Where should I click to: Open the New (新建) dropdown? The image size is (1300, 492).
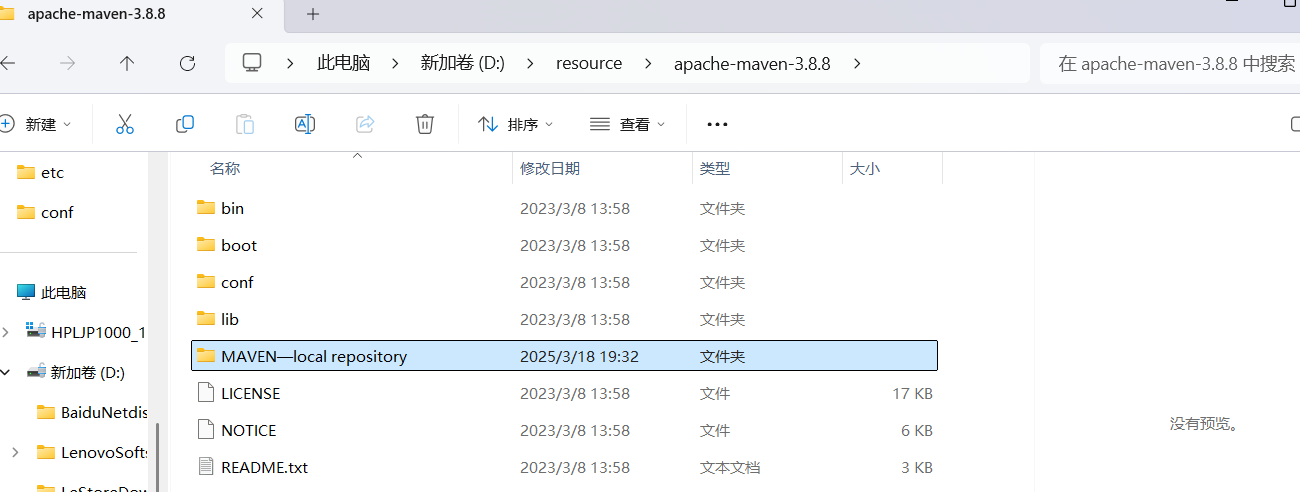(x=35, y=124)
